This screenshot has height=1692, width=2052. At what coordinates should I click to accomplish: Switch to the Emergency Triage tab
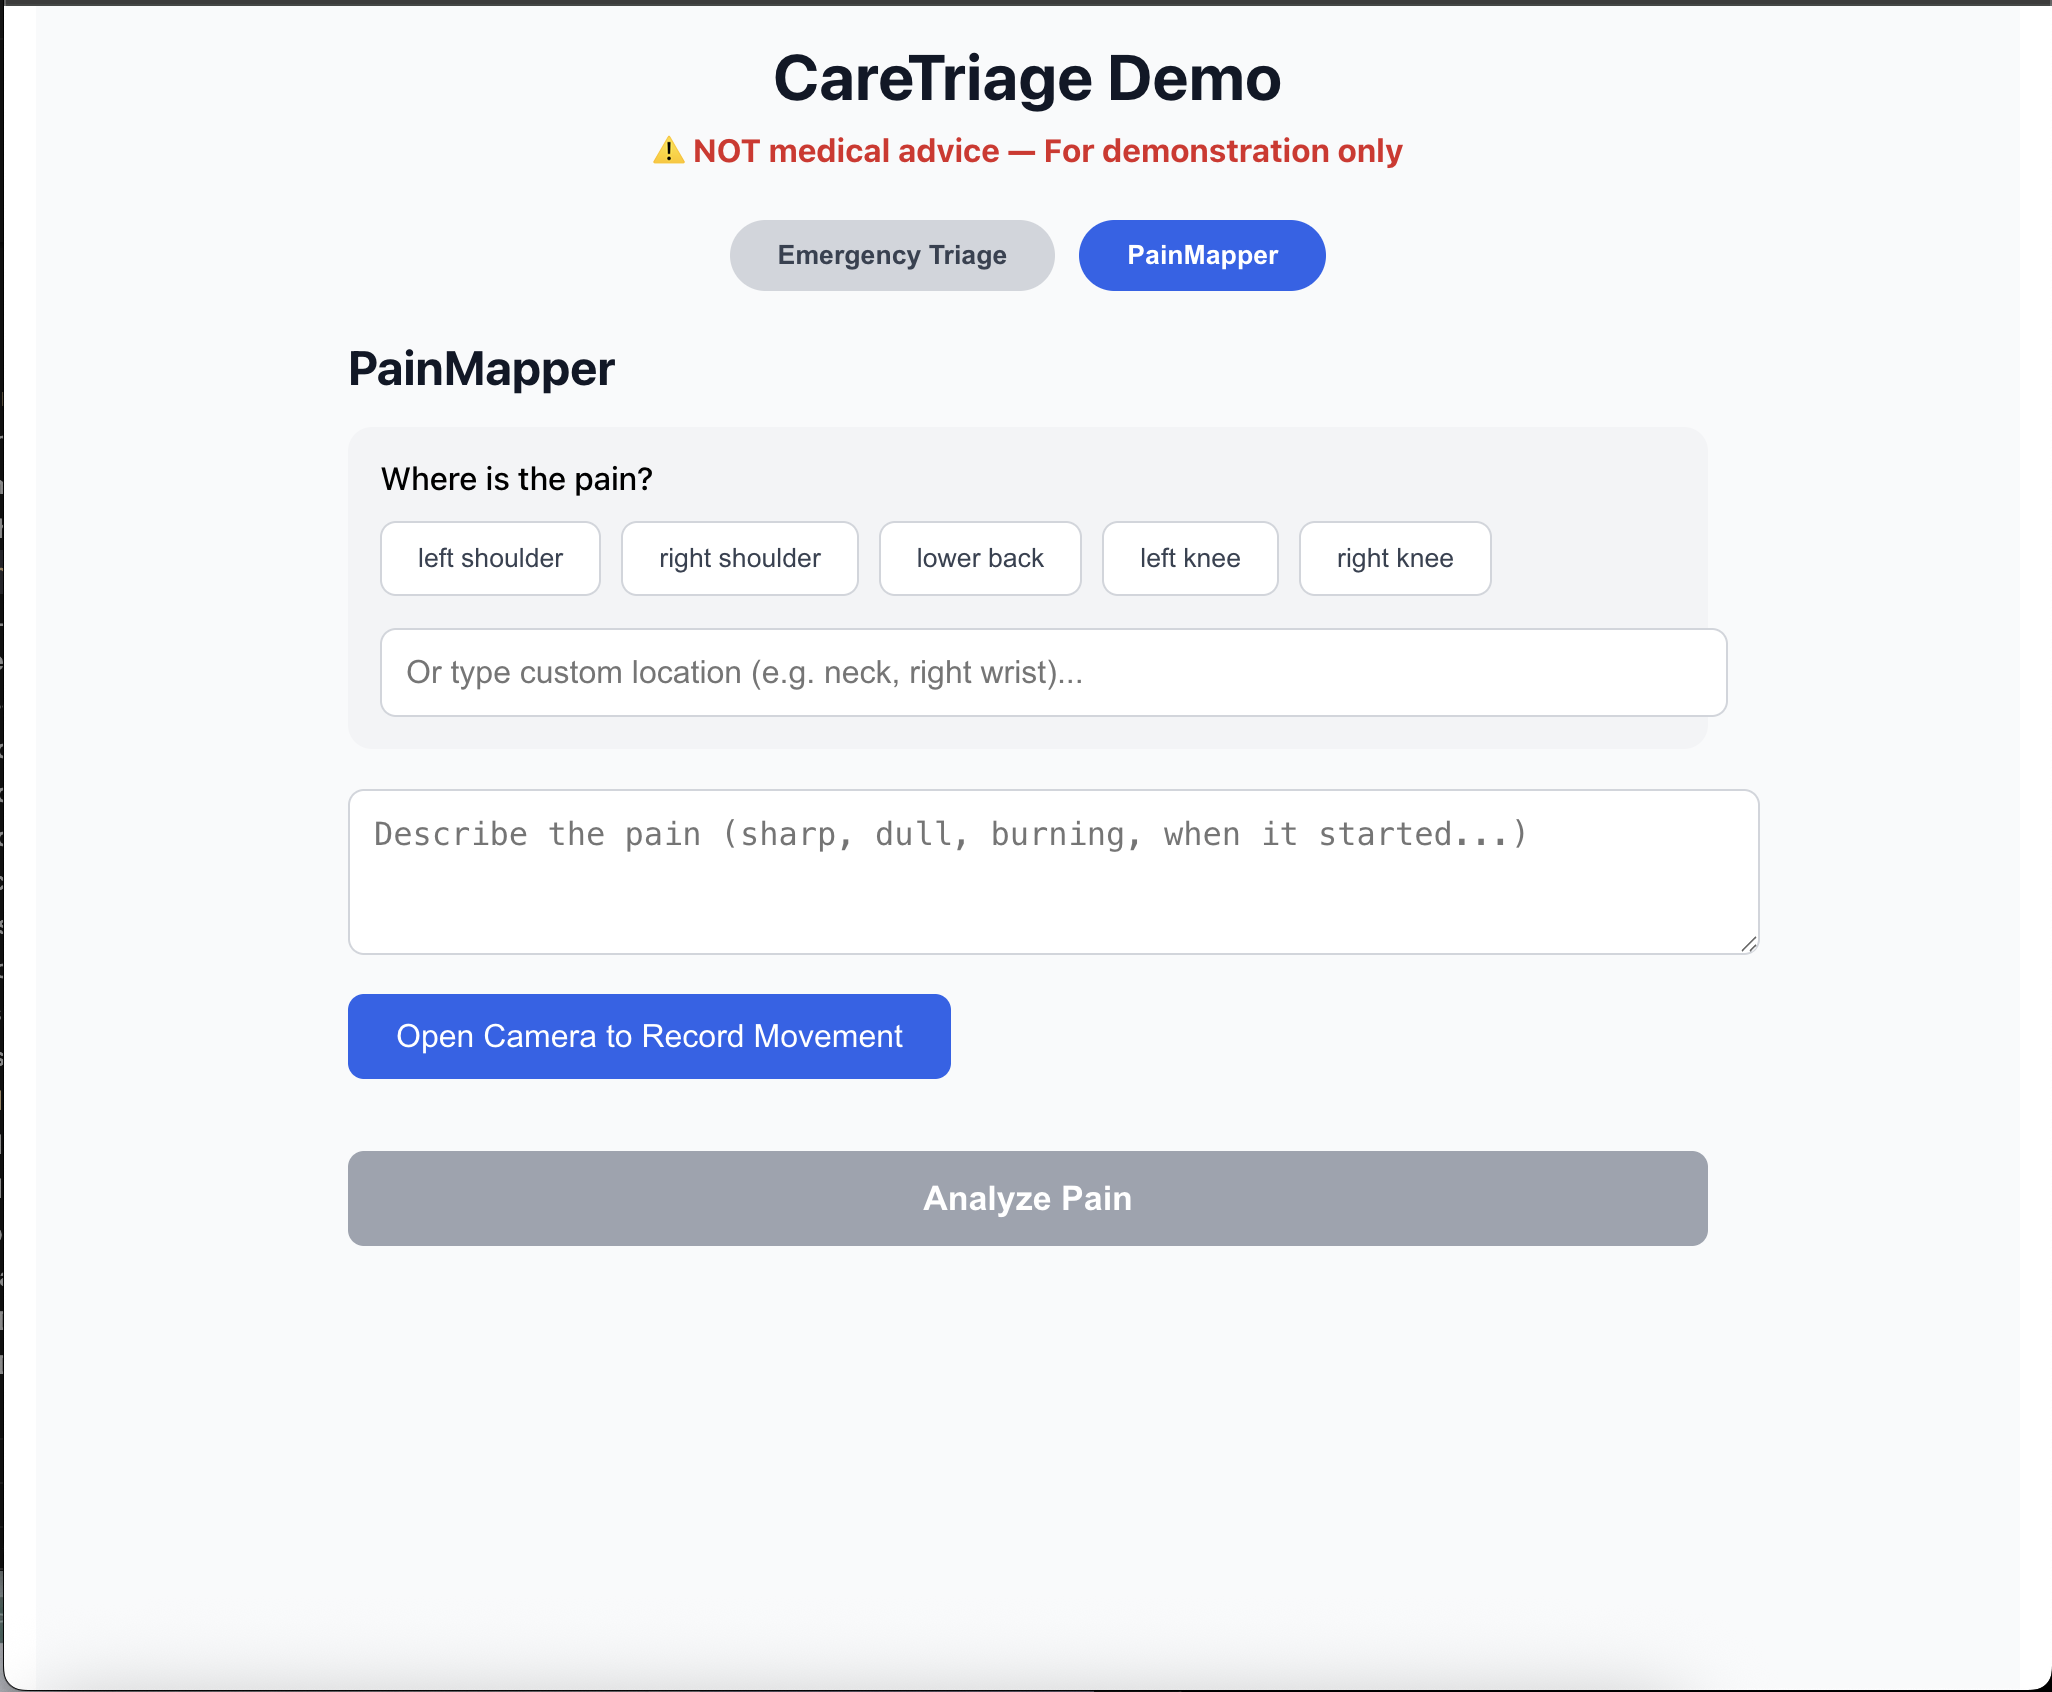click(x=891, y=256)
